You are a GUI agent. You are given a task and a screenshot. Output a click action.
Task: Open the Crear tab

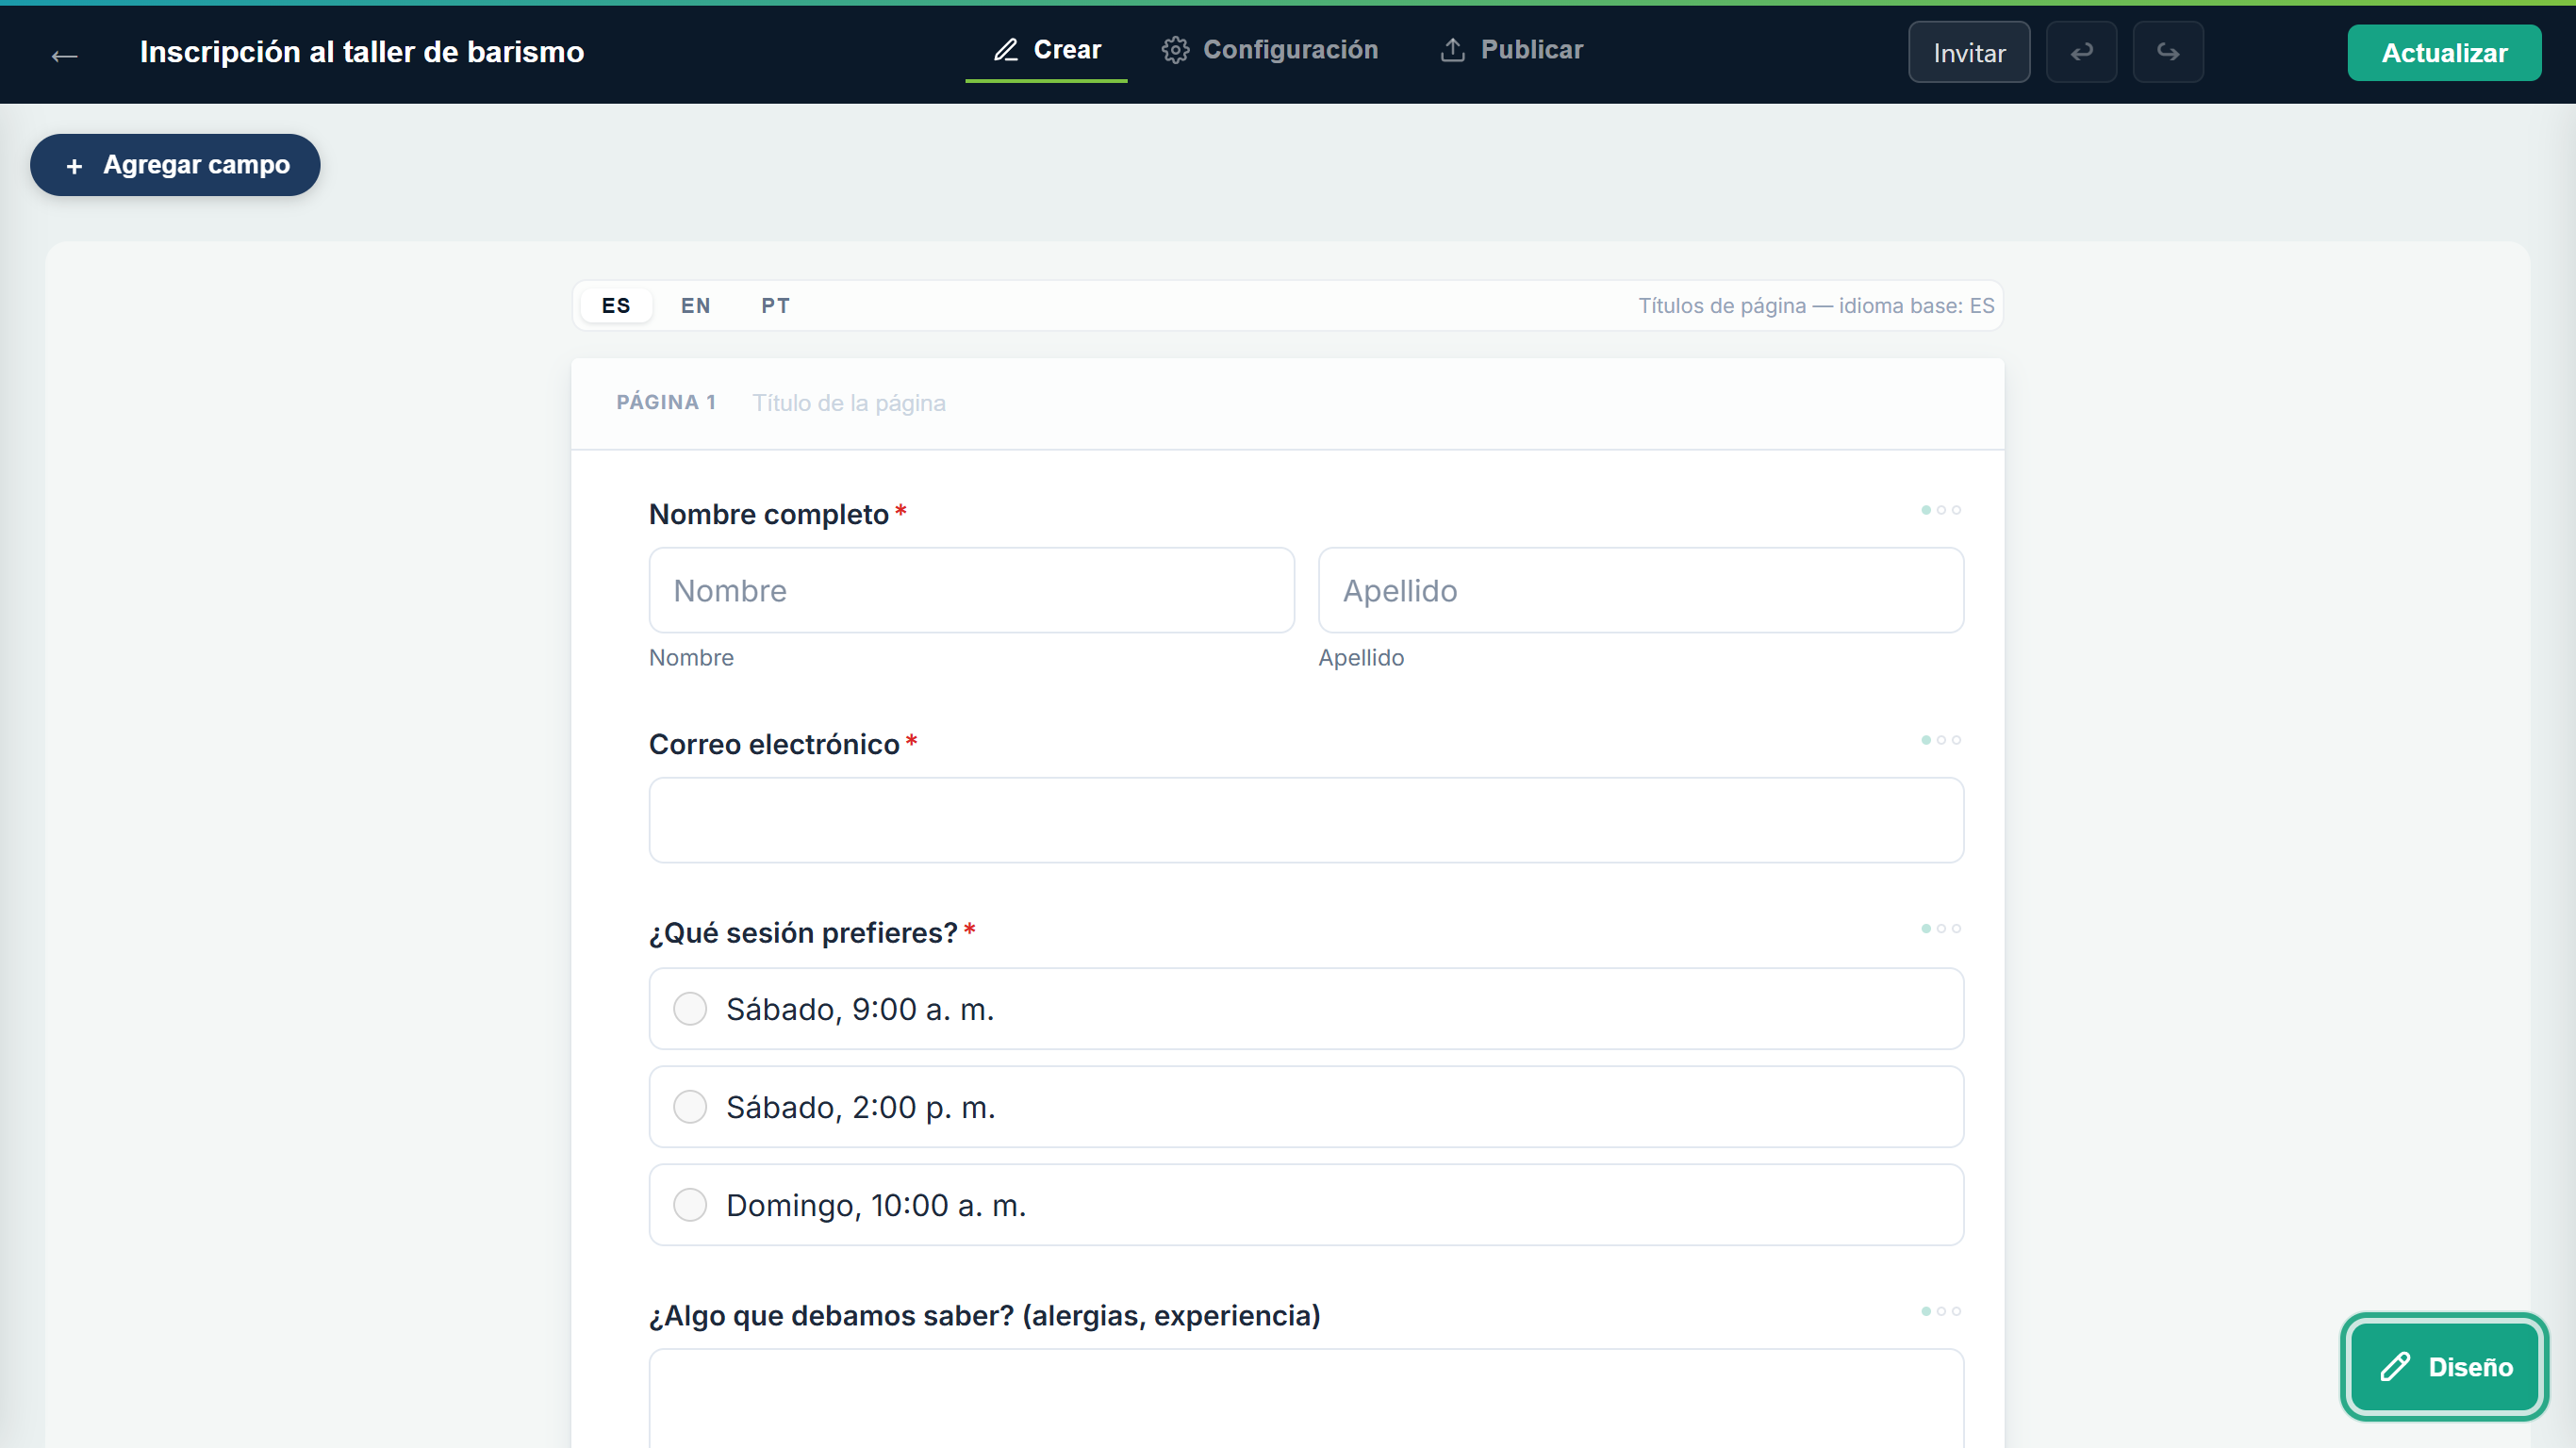[1046, 50]
